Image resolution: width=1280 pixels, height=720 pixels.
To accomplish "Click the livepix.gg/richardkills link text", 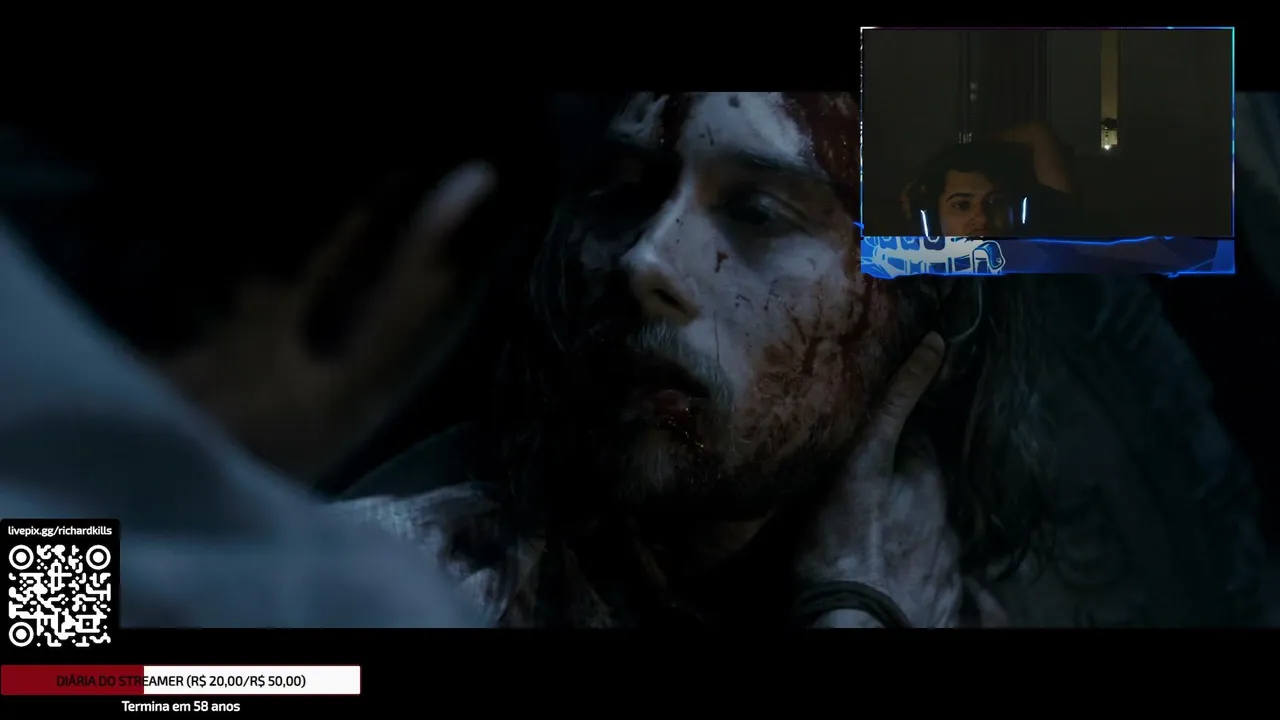I will (60, 530).
